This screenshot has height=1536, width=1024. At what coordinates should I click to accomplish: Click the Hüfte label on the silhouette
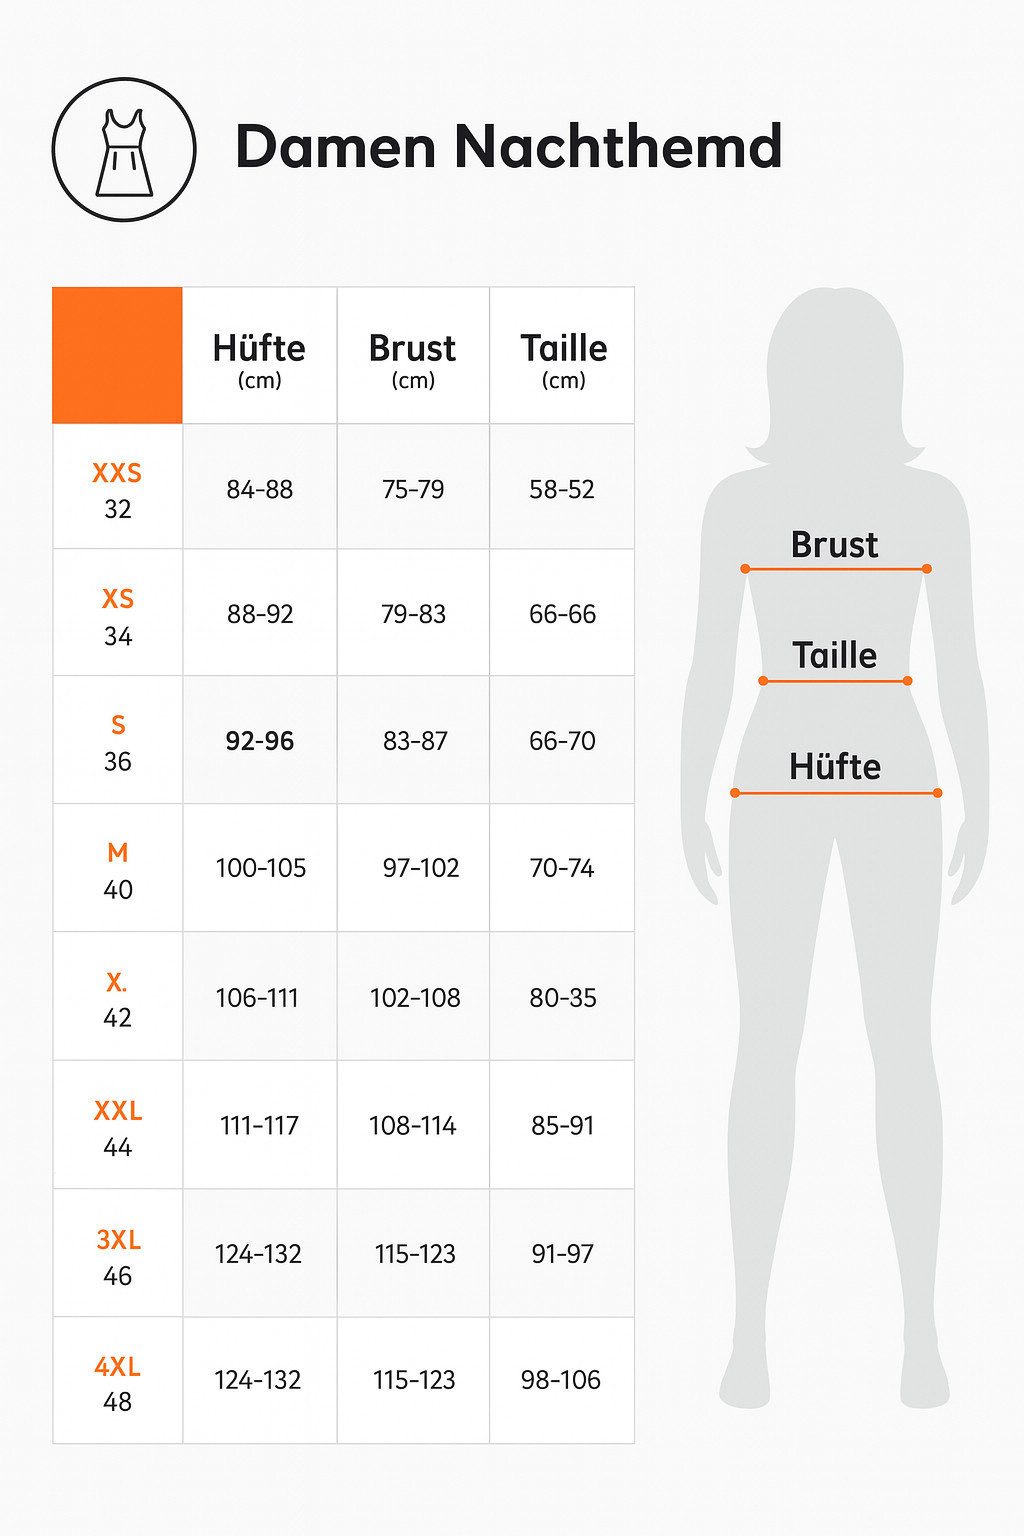coord(834,767)
